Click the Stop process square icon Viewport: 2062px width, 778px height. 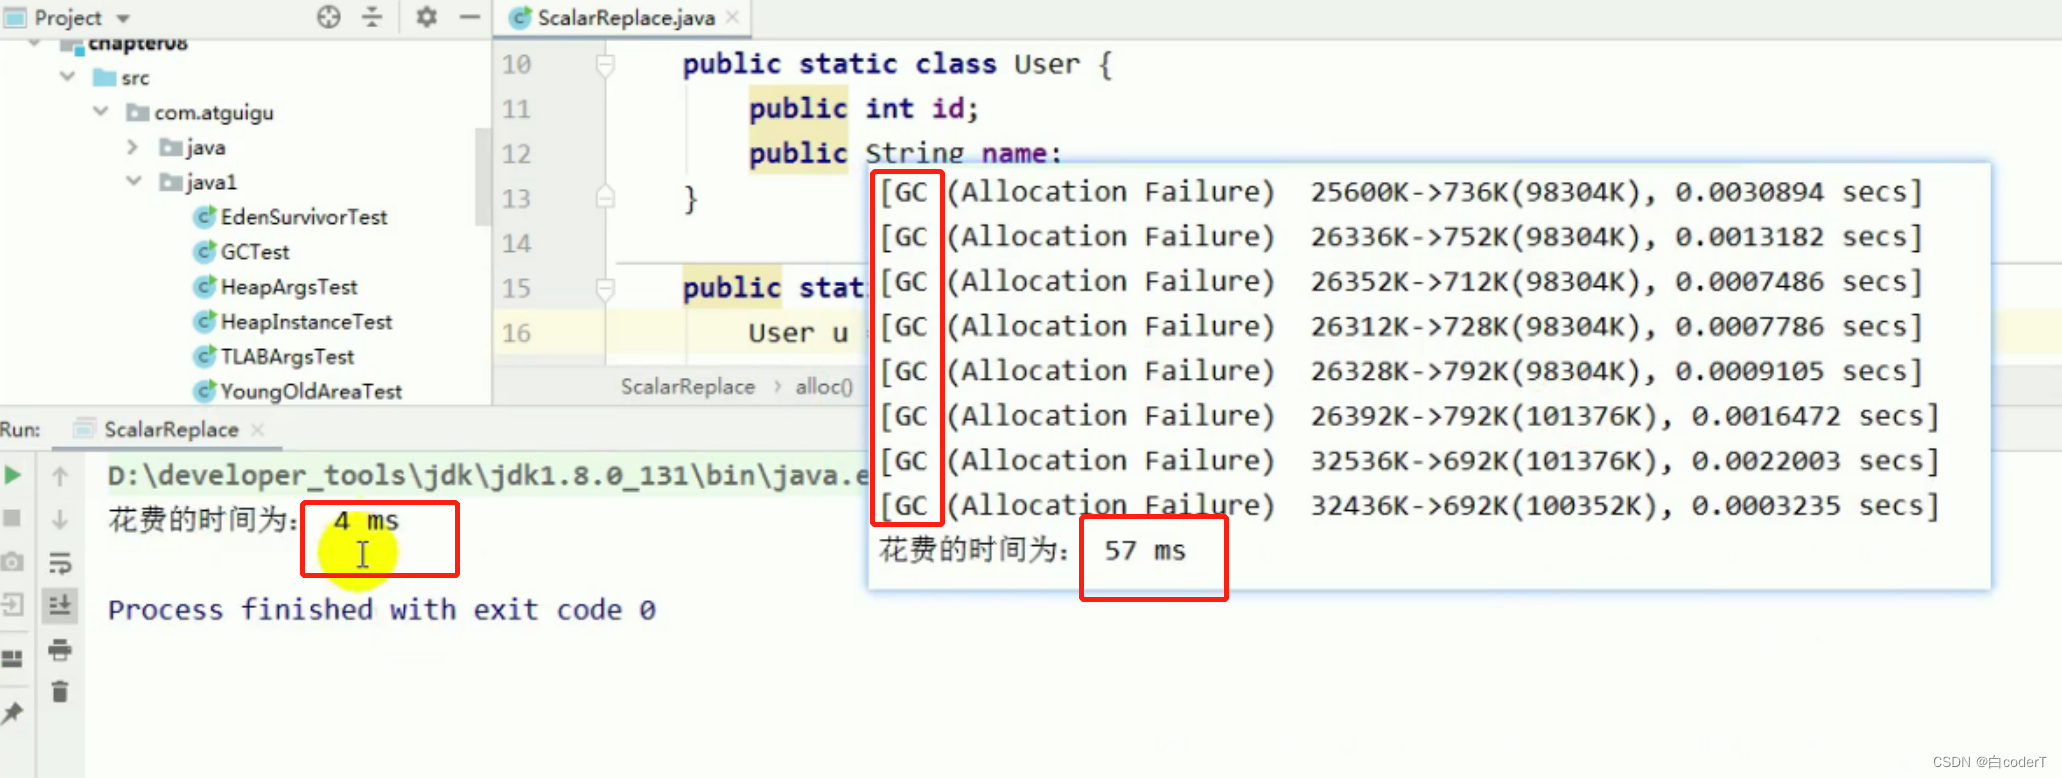13,518
